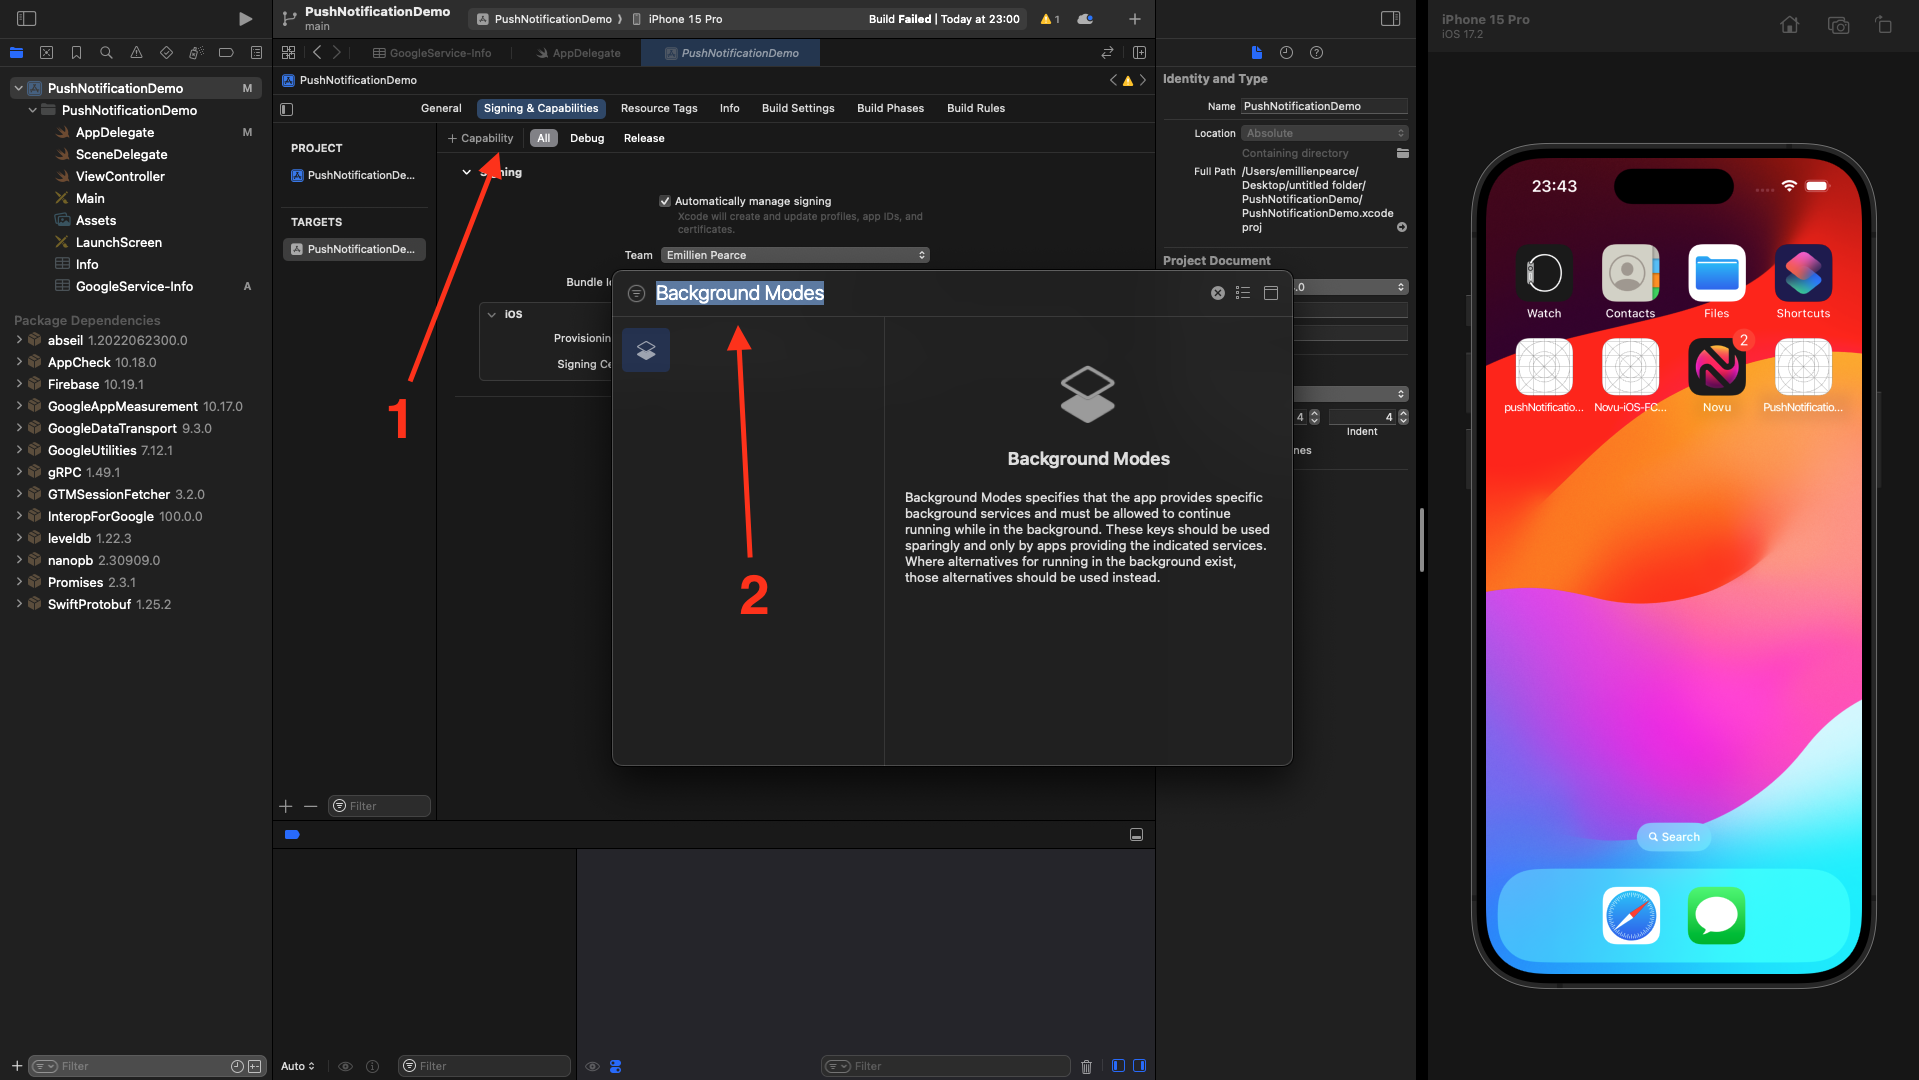The width and height of the screenshot is (1919, 1080).
Task: Open the Auto variables scope dropdown
Action: [x=298, y=1066]
